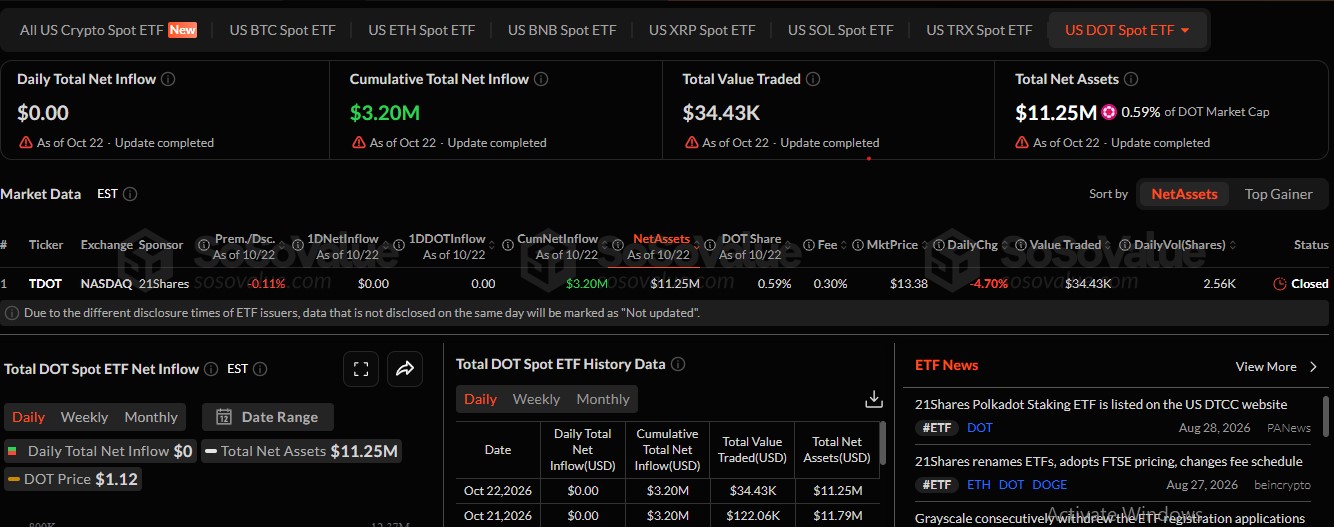Viewport: 1334px width, 527px height.
Task: Sort market data by Top Gainer
Action: pos(1278,194)
